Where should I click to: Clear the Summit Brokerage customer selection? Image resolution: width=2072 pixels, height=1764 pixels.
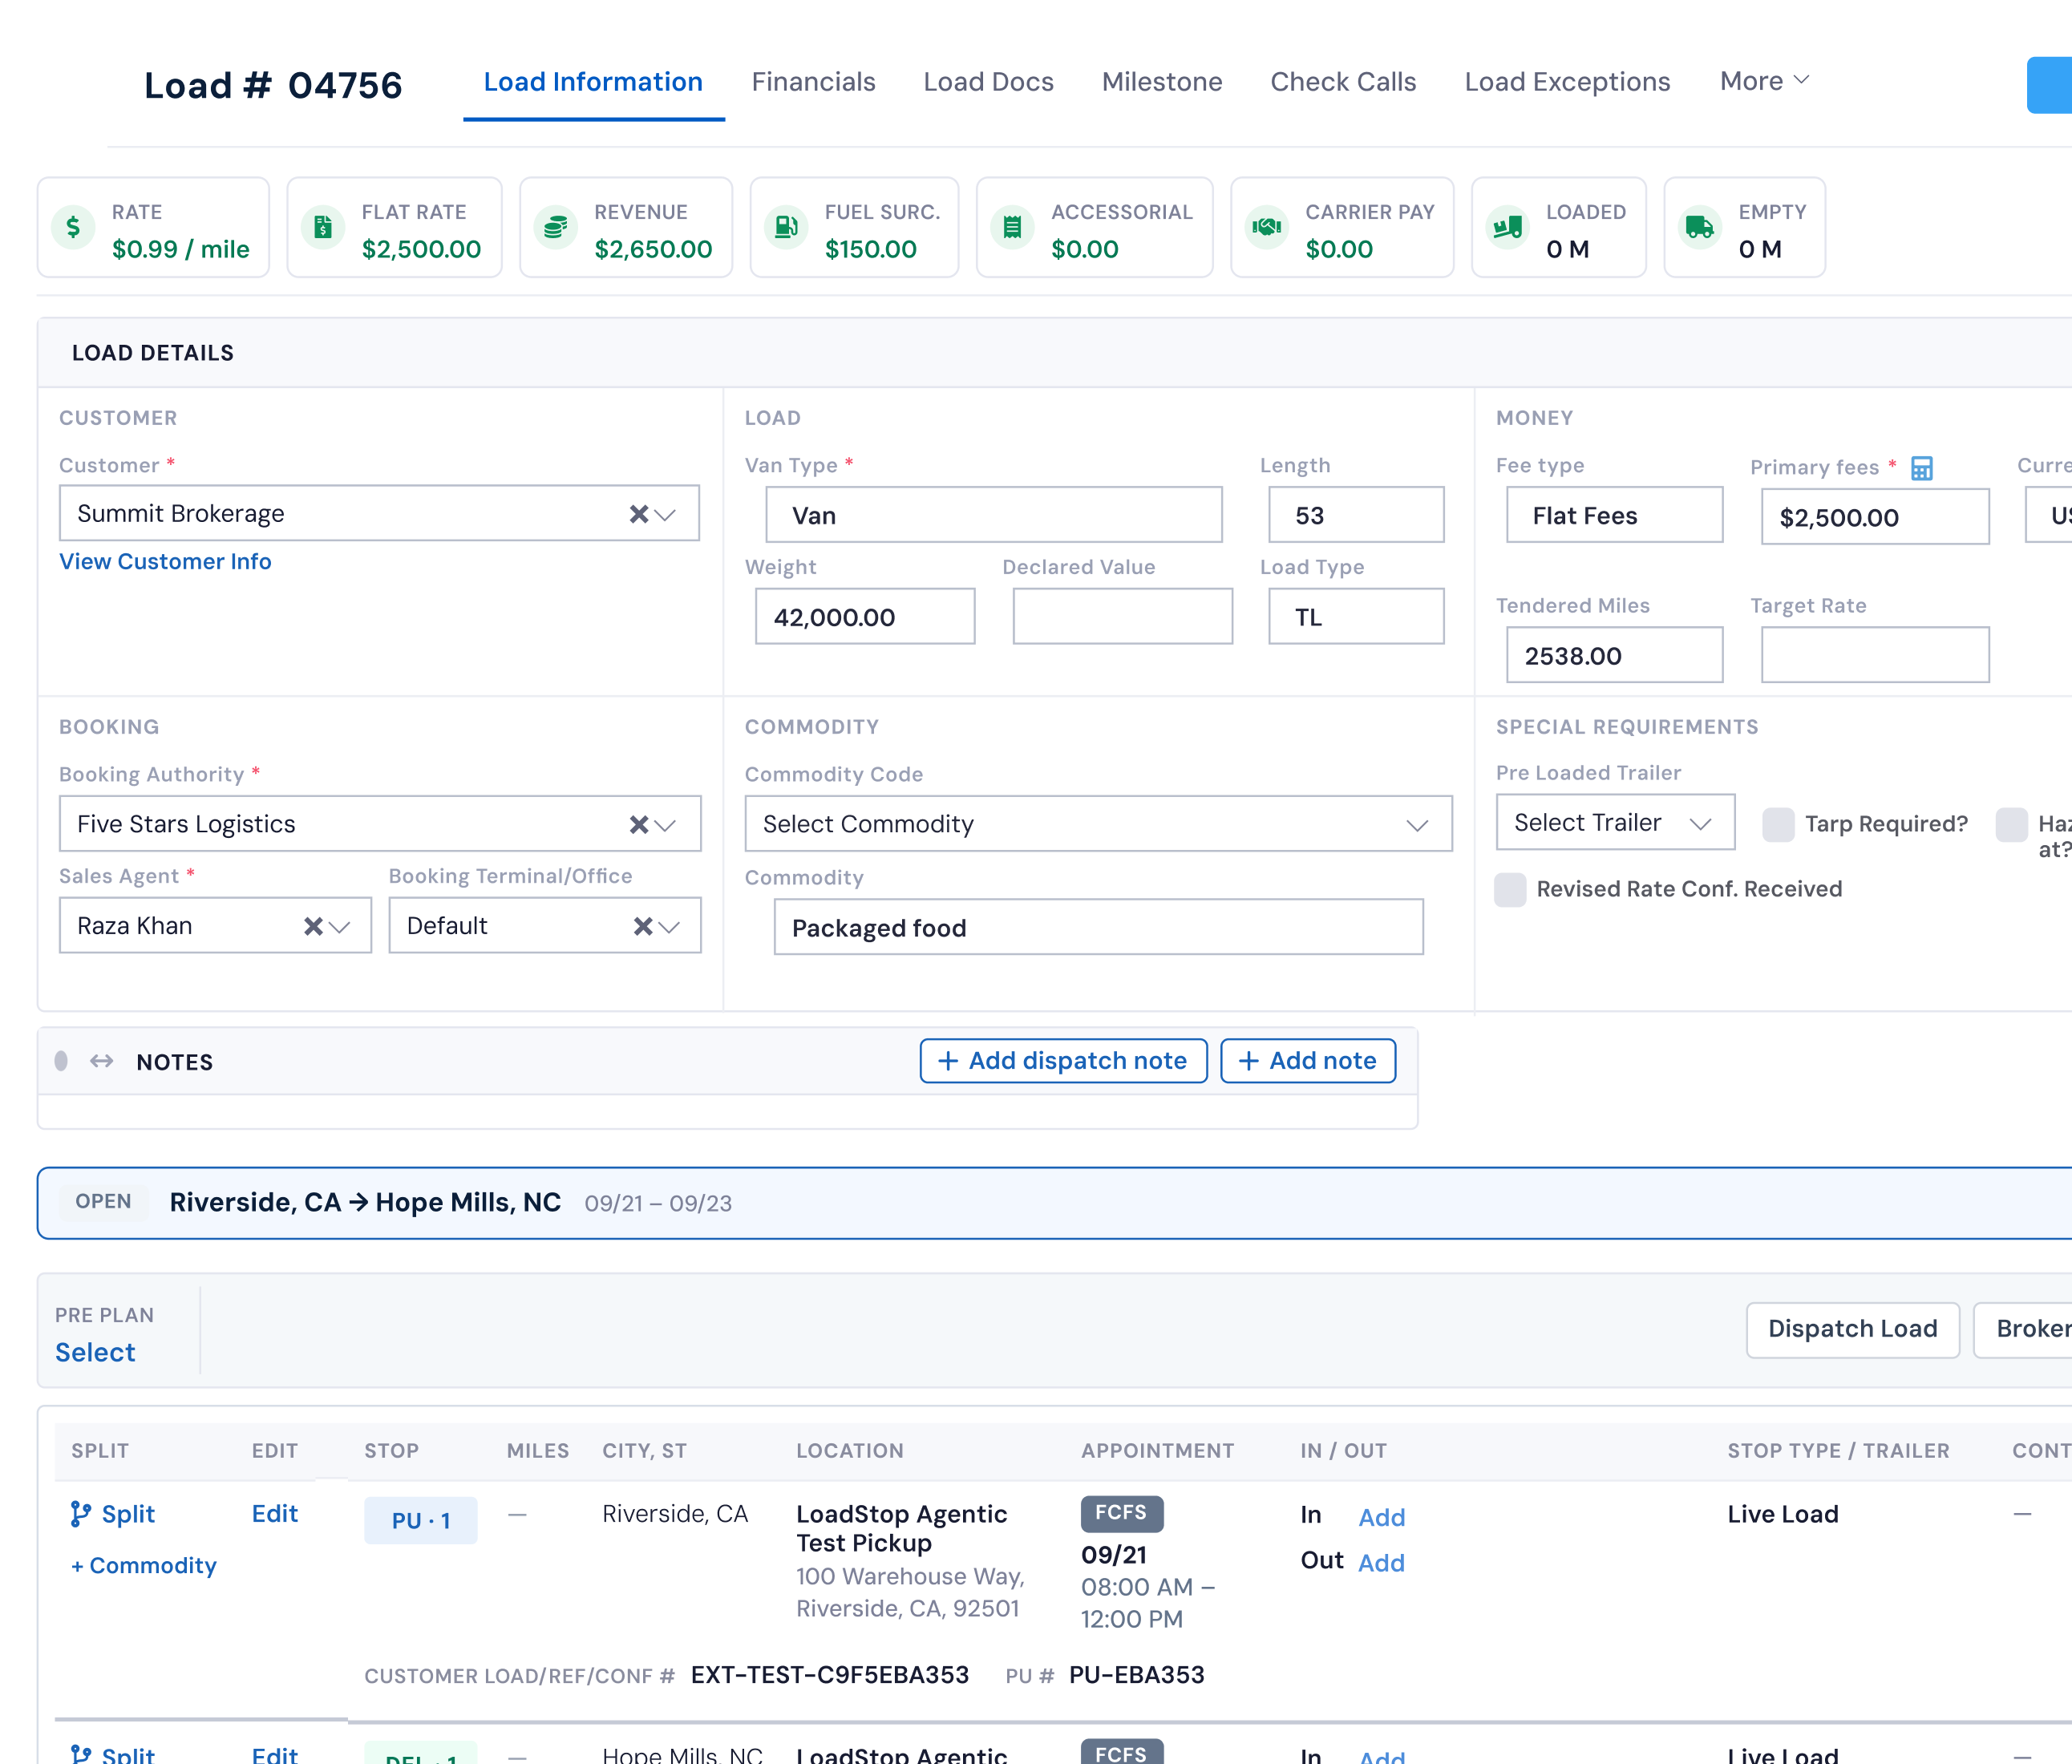[638, 514]
